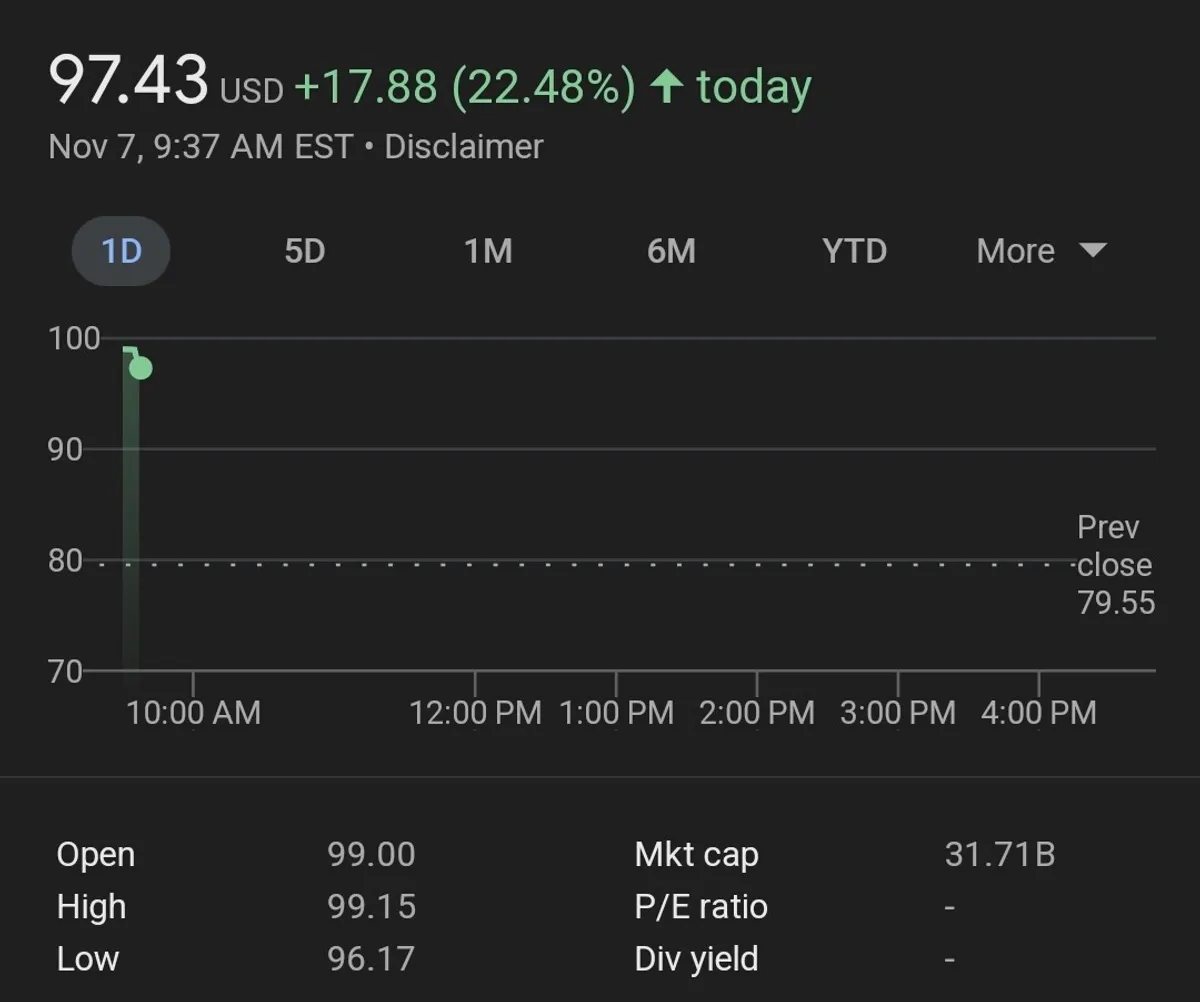This screenshot has height=1002, width=1200.
Task: Click the green up arrow icon
Action: pos(666,87)
